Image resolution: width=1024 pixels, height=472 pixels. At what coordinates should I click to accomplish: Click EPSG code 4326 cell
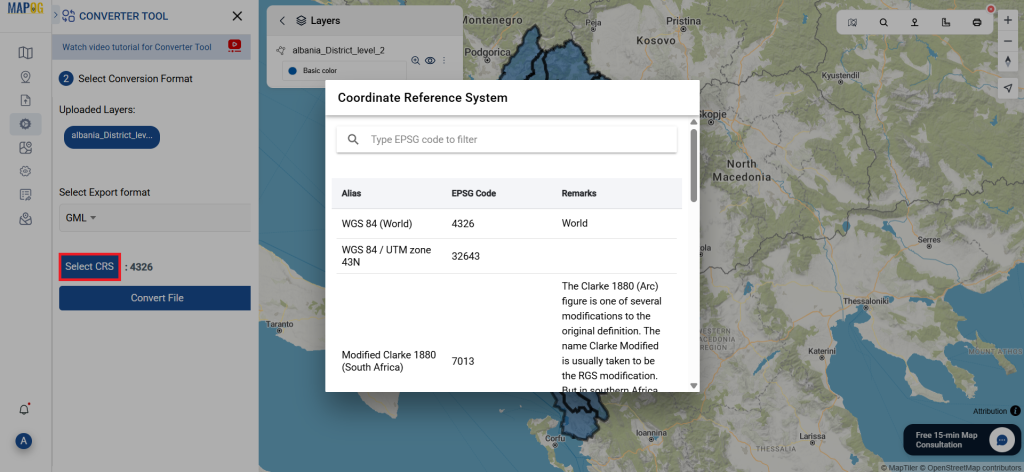pos(463,223)
